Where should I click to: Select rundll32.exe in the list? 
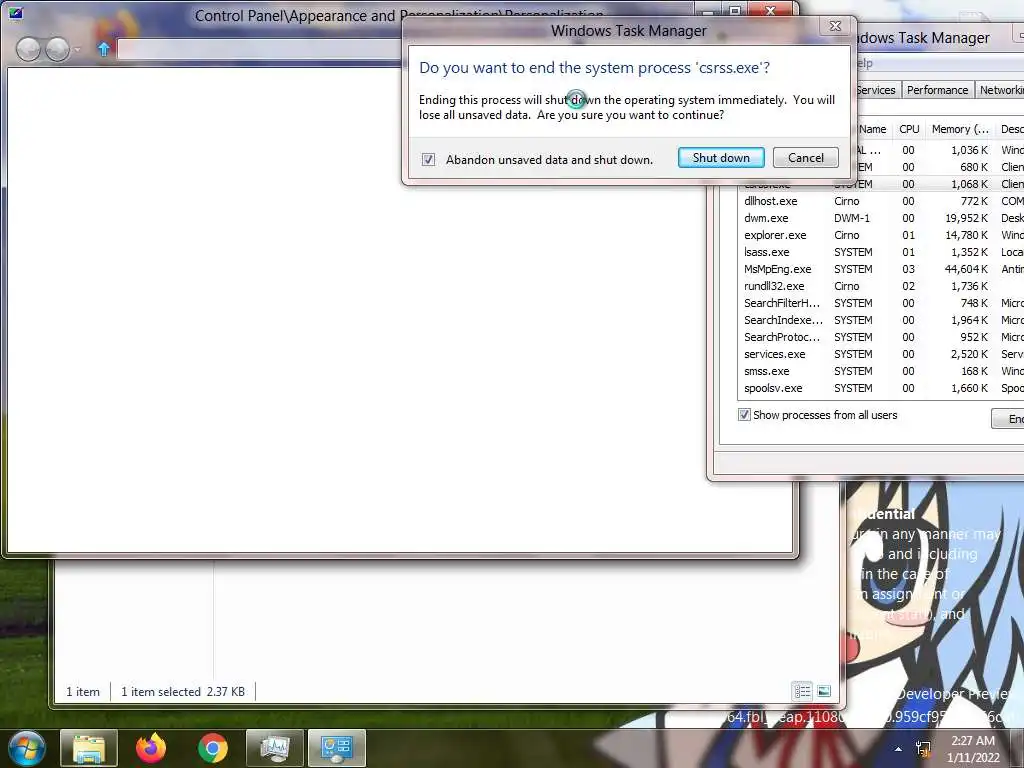[880, 286]
